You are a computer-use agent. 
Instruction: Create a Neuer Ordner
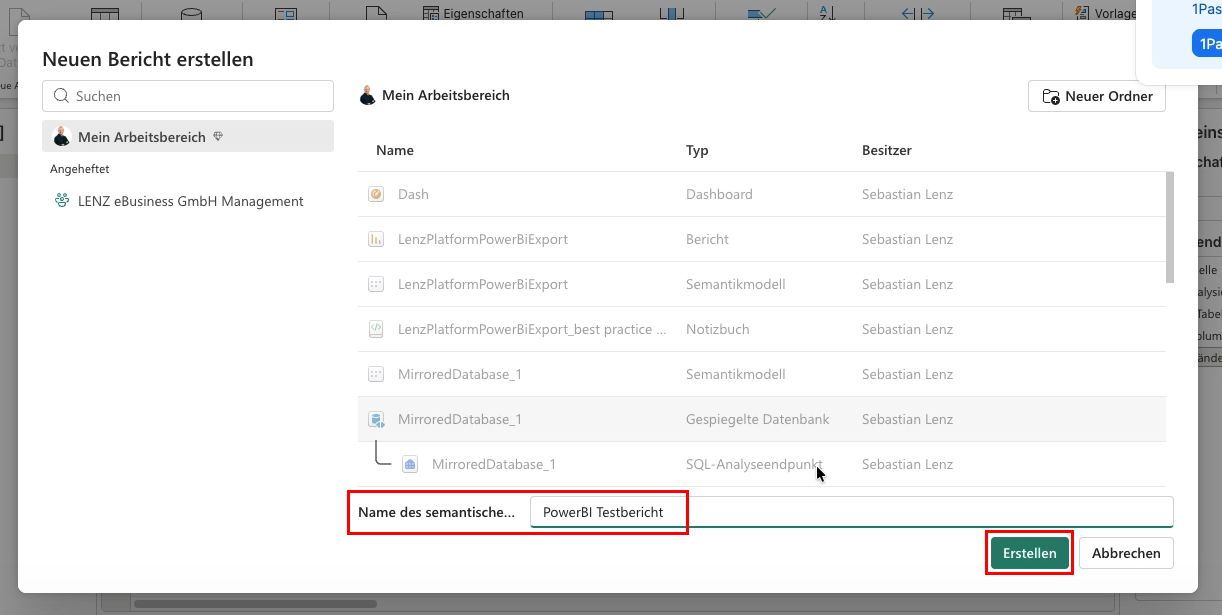pyautogui.click(x=1097, y=96)
